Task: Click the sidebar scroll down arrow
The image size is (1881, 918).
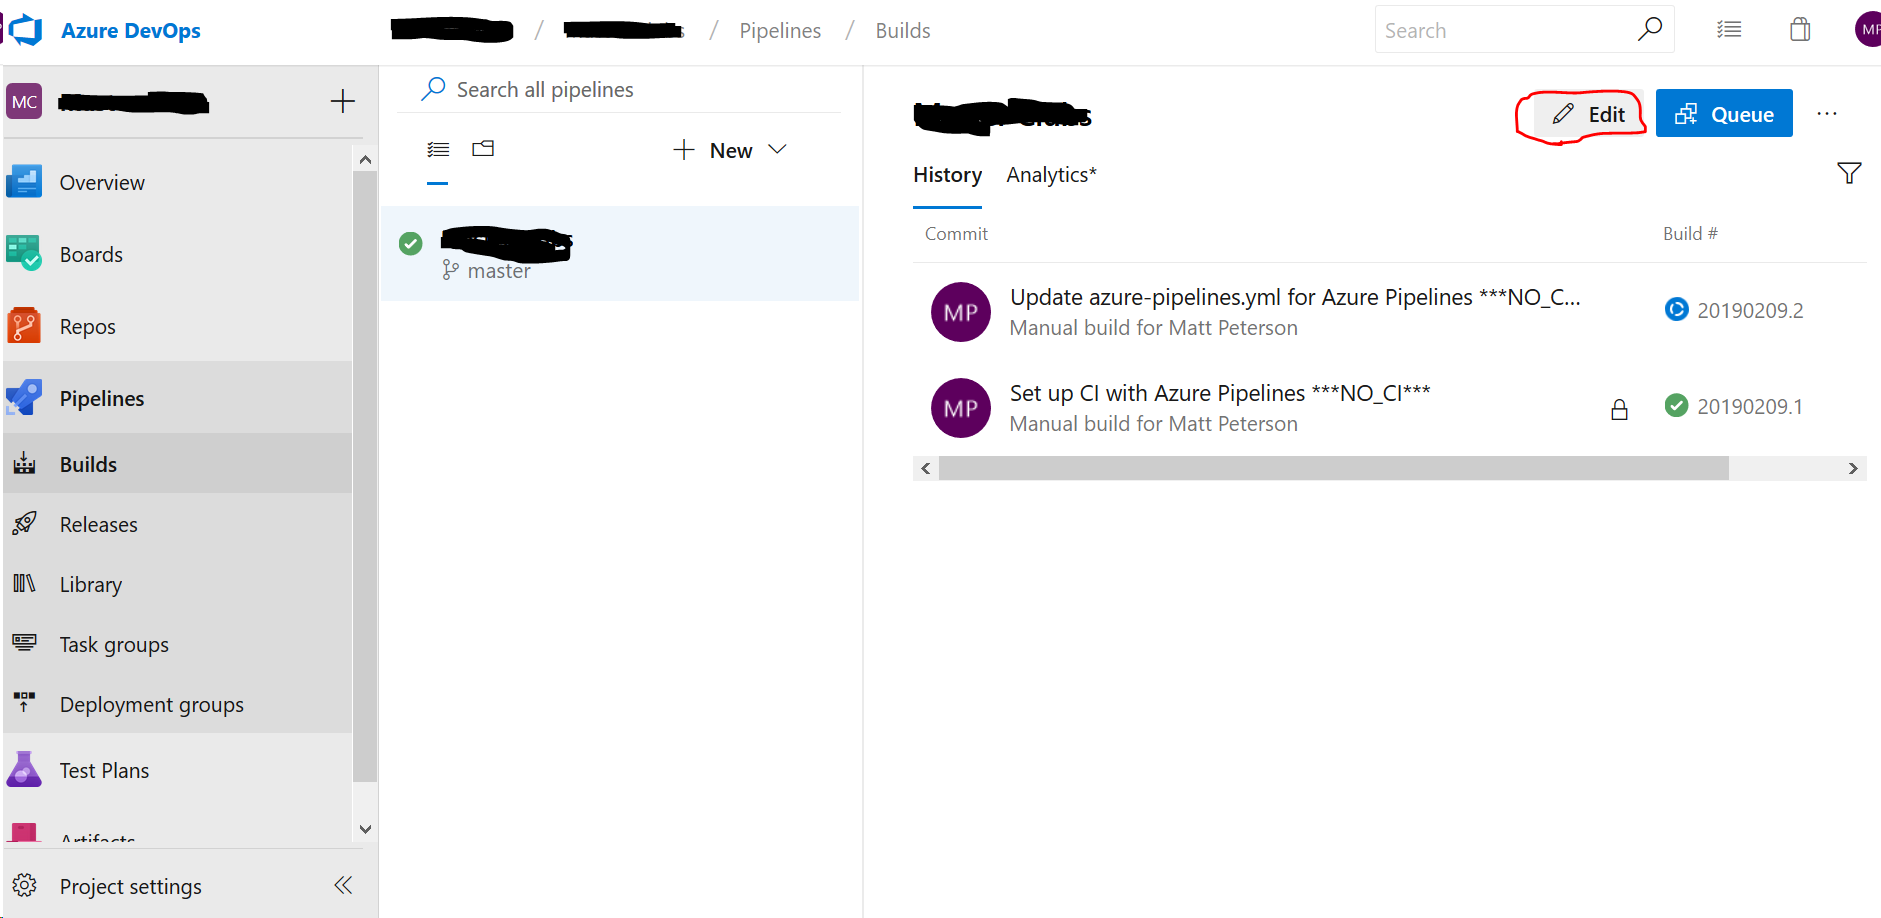Action: (365, 829)
